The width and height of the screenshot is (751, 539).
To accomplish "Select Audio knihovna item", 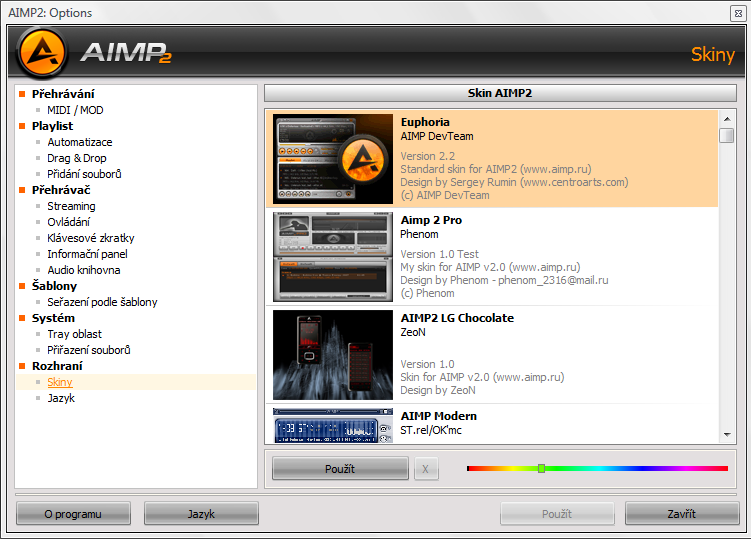I will tap(83, 270).
